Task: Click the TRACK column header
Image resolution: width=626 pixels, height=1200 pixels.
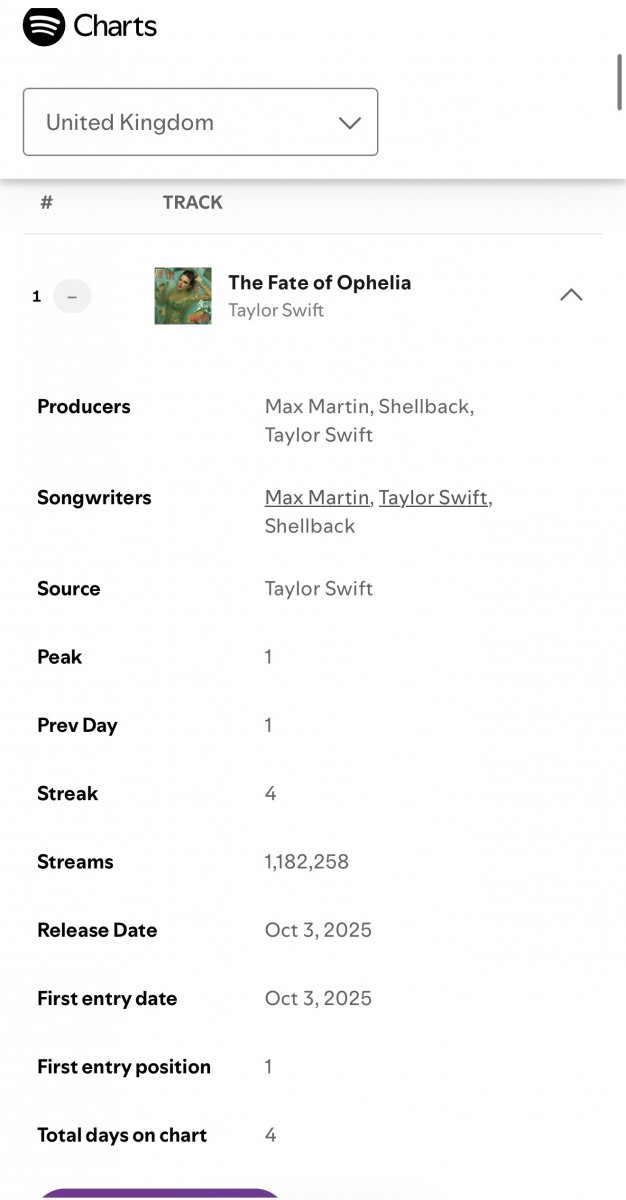Action: point(193,202)
